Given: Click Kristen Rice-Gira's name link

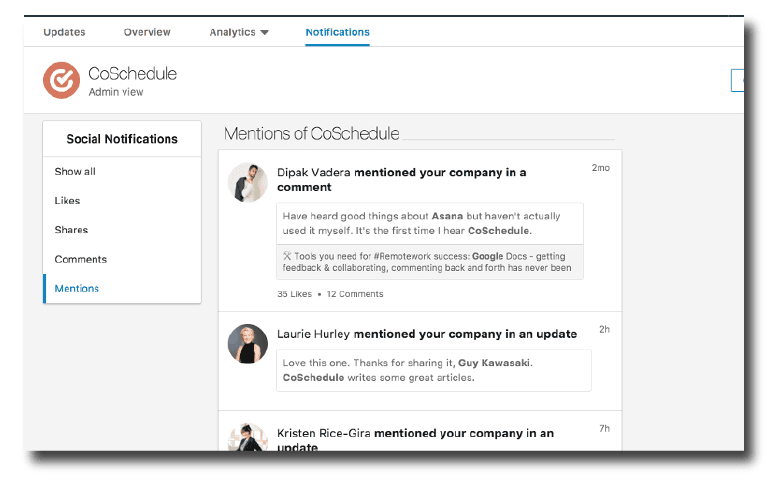Looking at the screenshot, I should 324,433.
